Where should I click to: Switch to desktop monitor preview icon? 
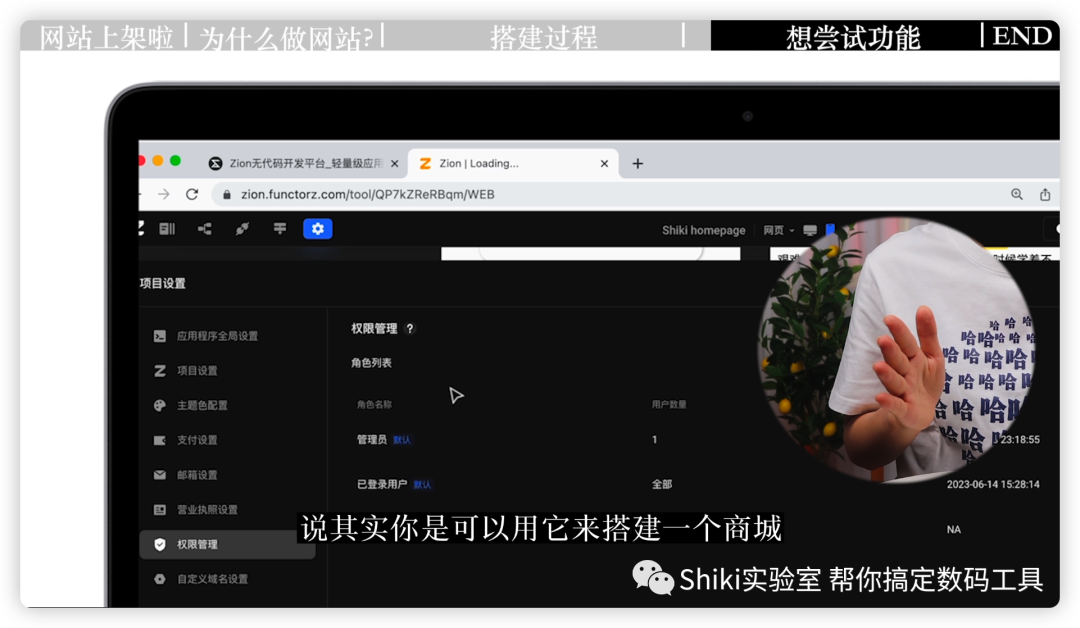[x=810, y=230]
